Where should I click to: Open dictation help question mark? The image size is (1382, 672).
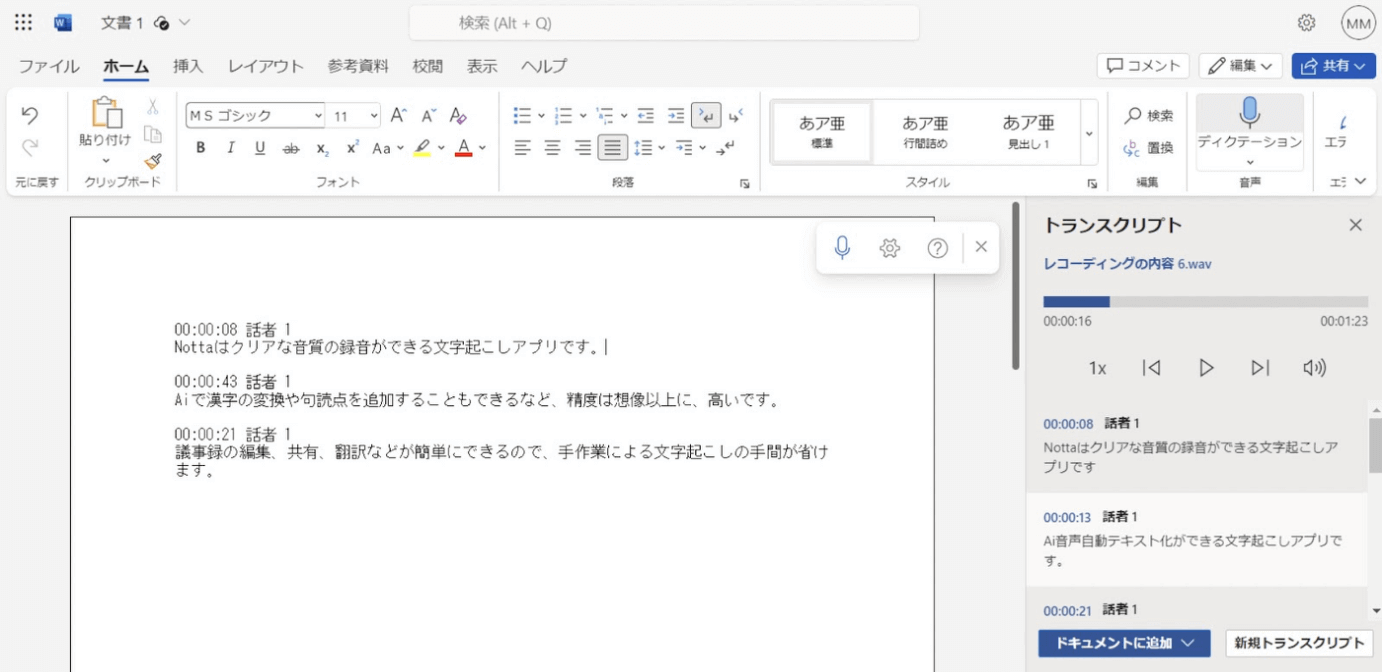937,248
